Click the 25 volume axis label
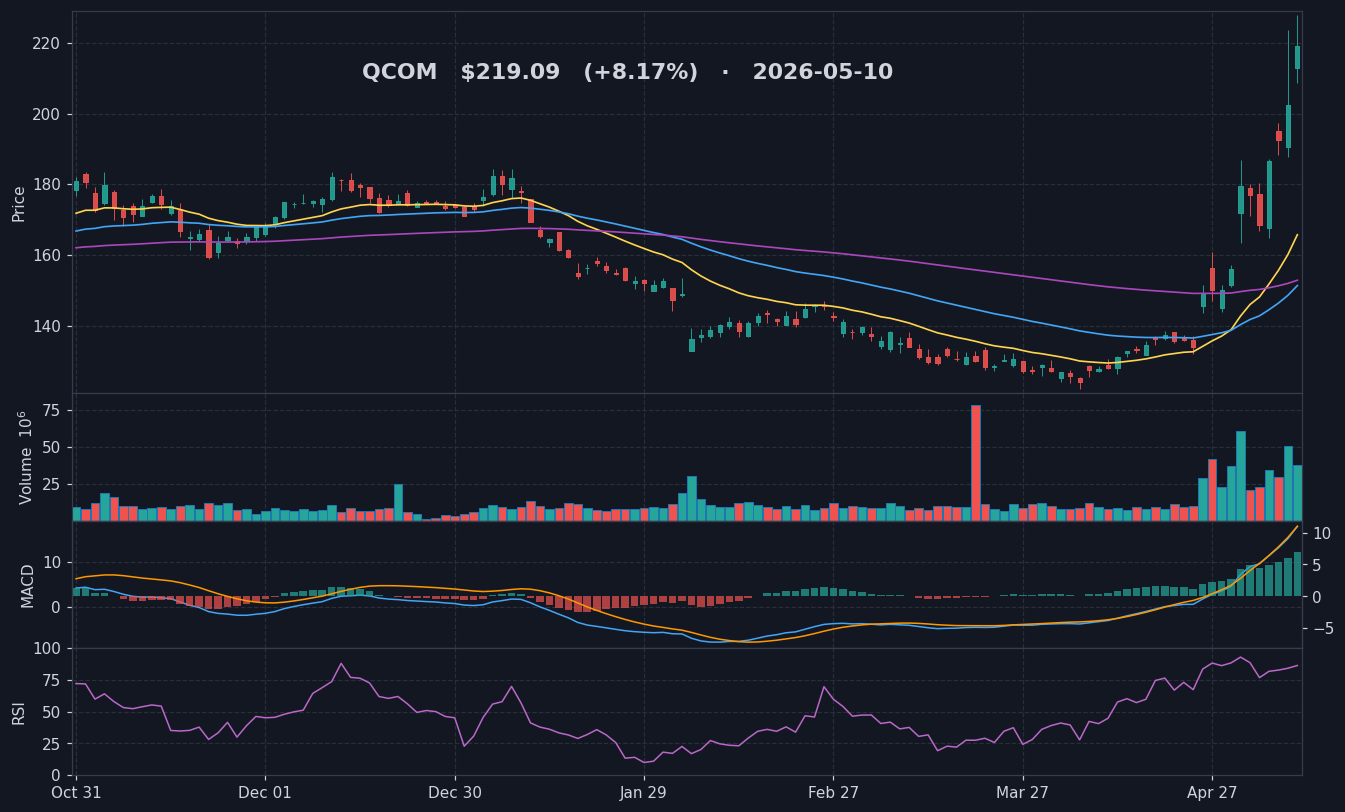 [51, 484]
